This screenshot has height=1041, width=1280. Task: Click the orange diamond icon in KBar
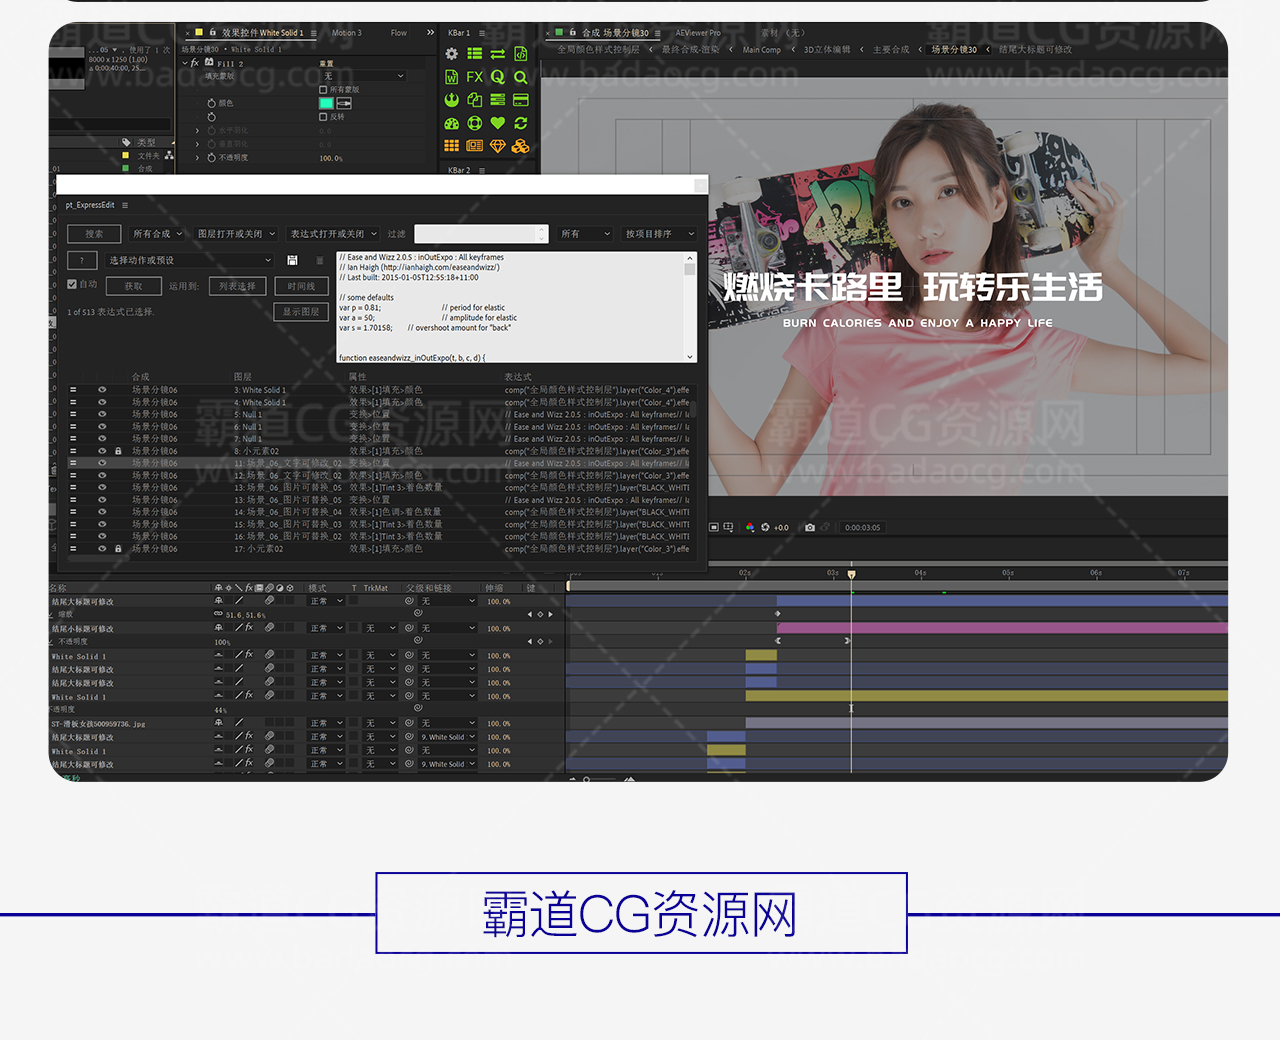click(497, 146)
